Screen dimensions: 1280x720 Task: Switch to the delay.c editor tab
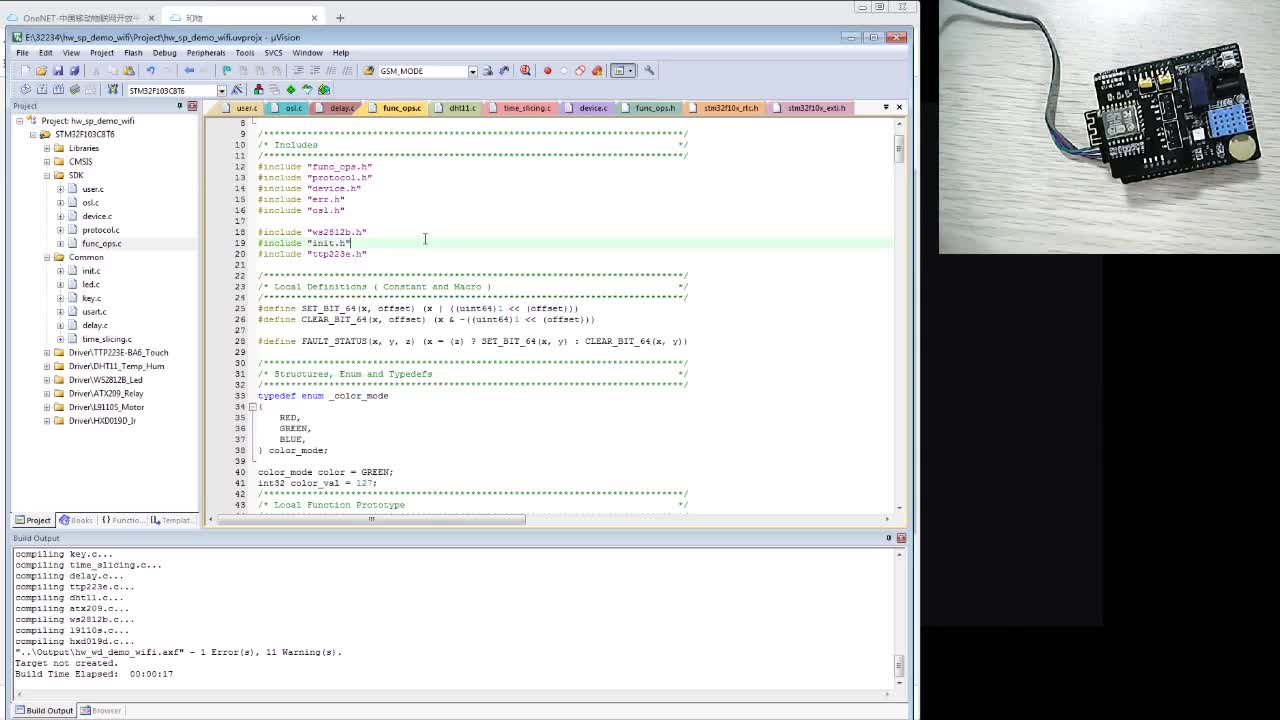pos(336,108)
